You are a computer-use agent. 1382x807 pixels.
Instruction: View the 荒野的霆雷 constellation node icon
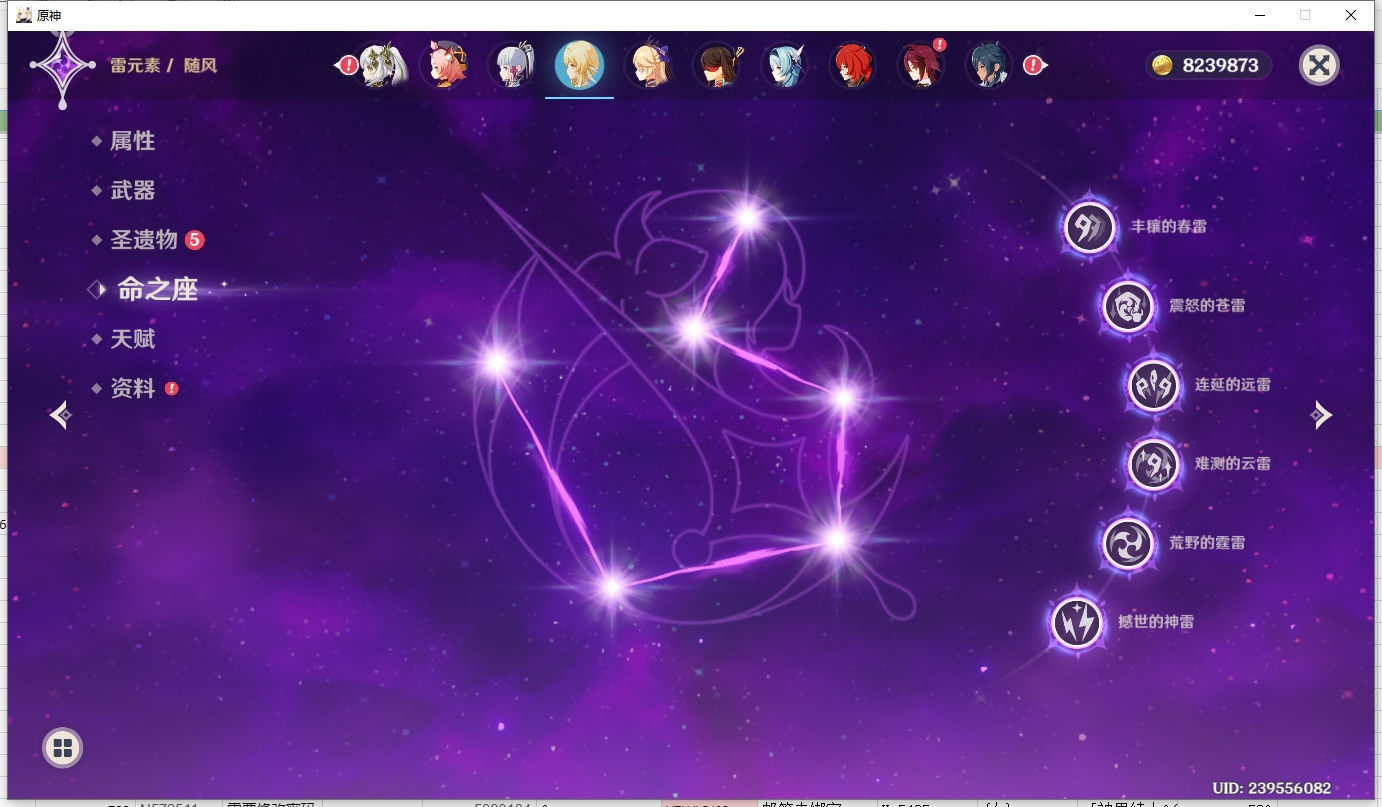[x=1128, y=543]
